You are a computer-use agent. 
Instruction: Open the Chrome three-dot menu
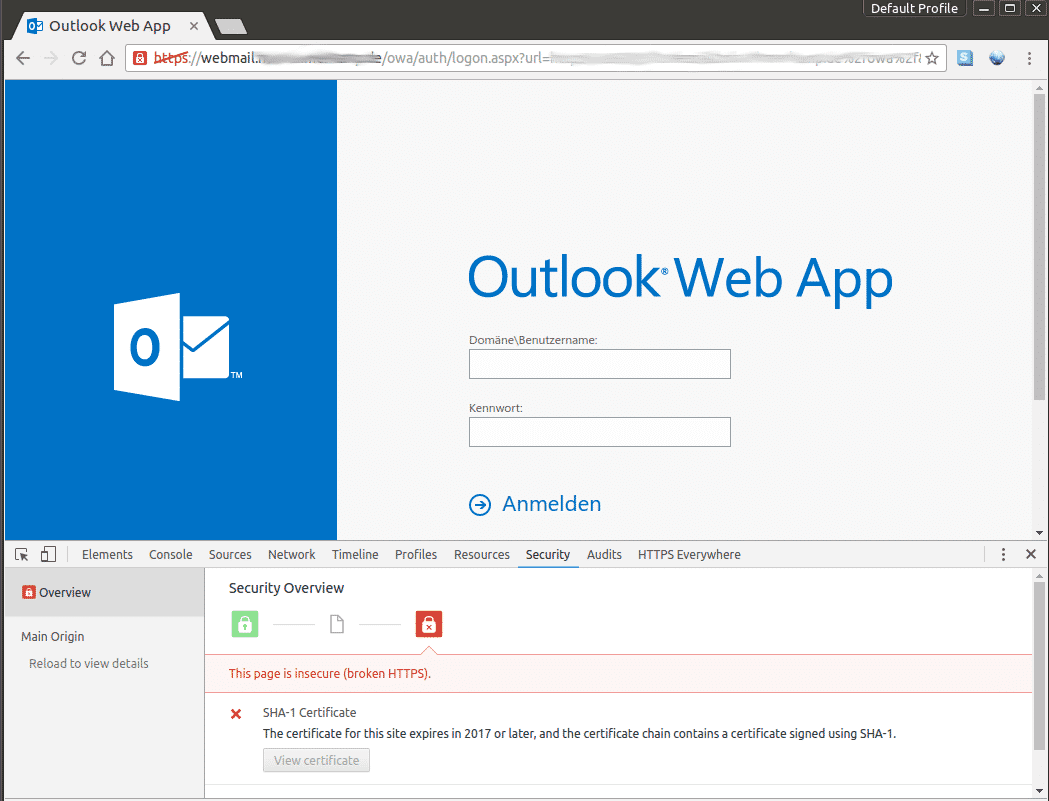click(1029, 58)
